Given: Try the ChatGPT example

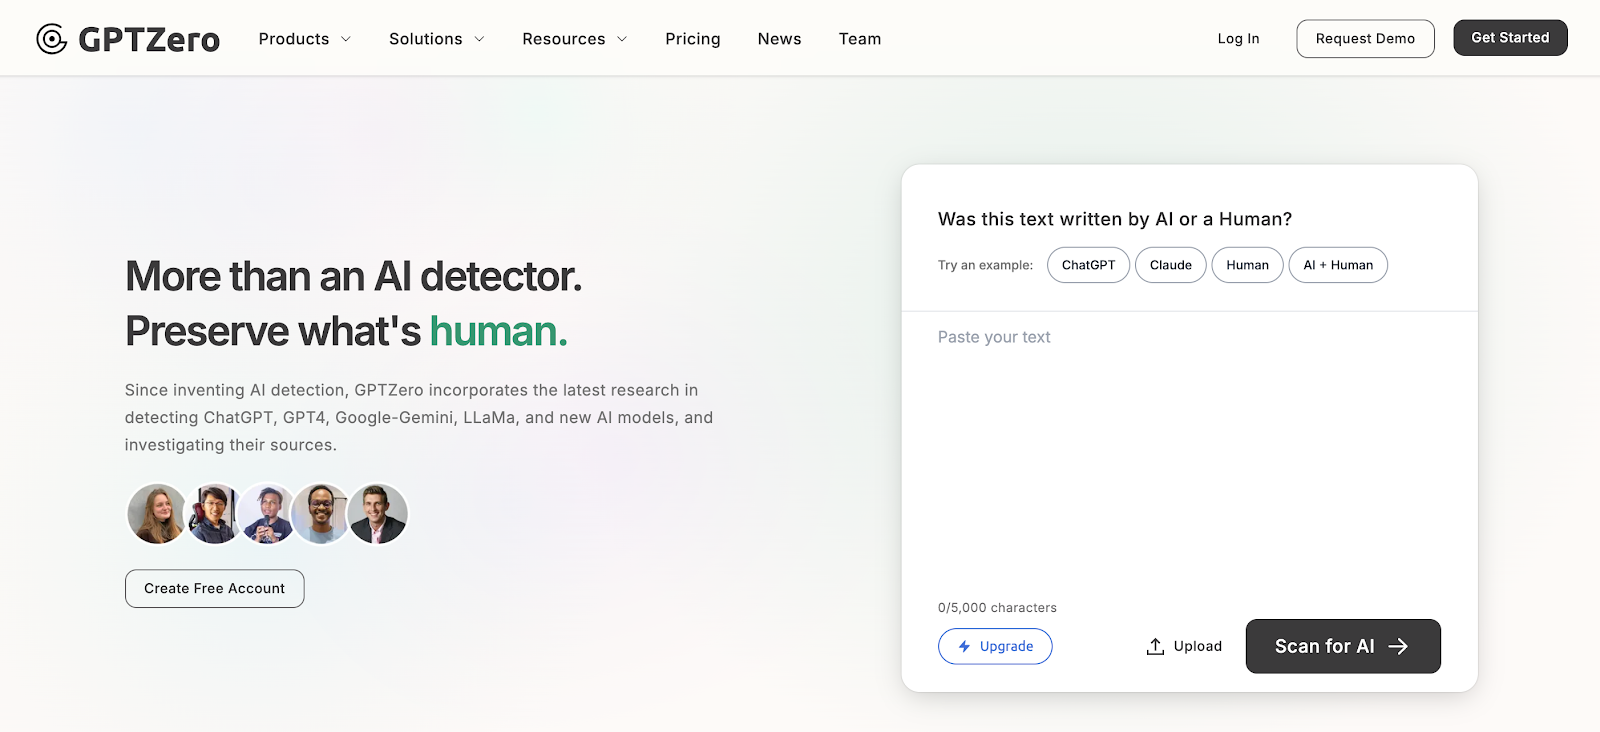Looking at the screenshot, I should pyautogui.click(x=1088, y=265).
